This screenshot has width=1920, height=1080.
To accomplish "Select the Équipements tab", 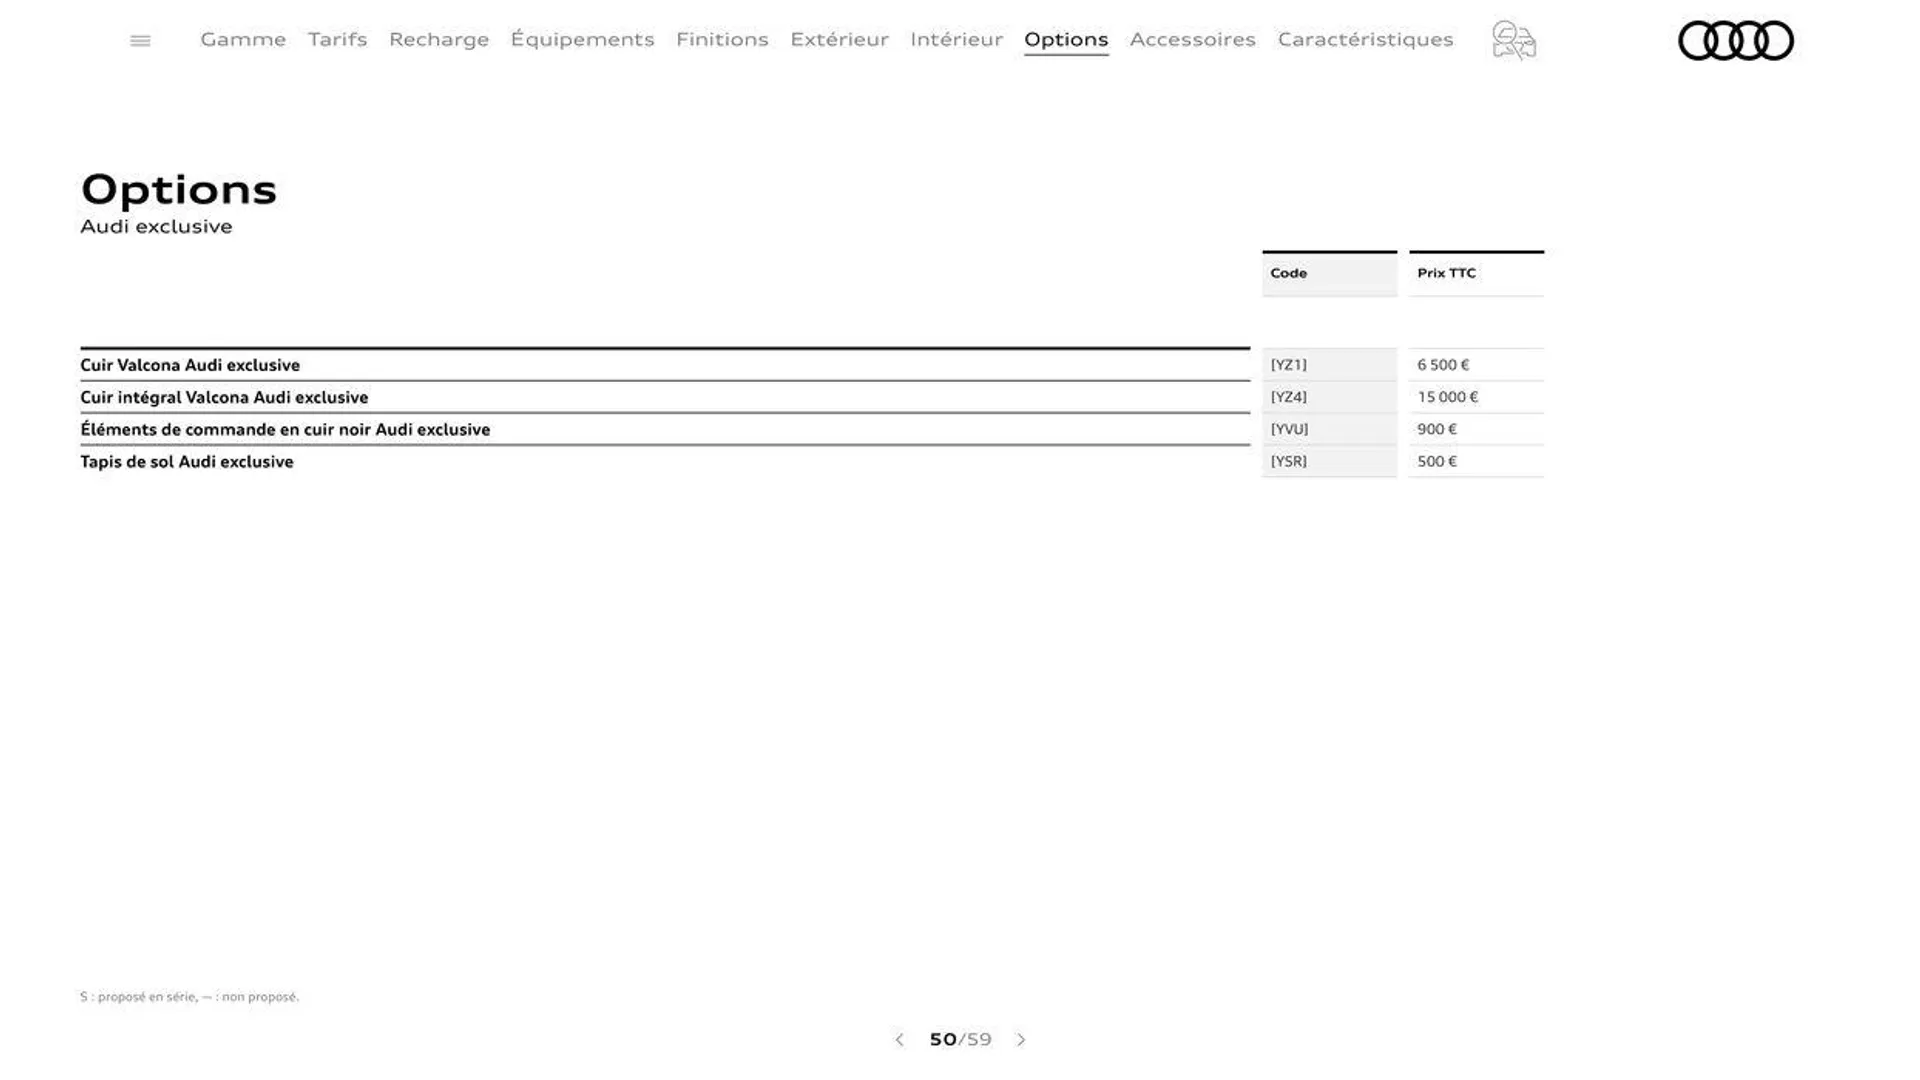I will [582, 39].
